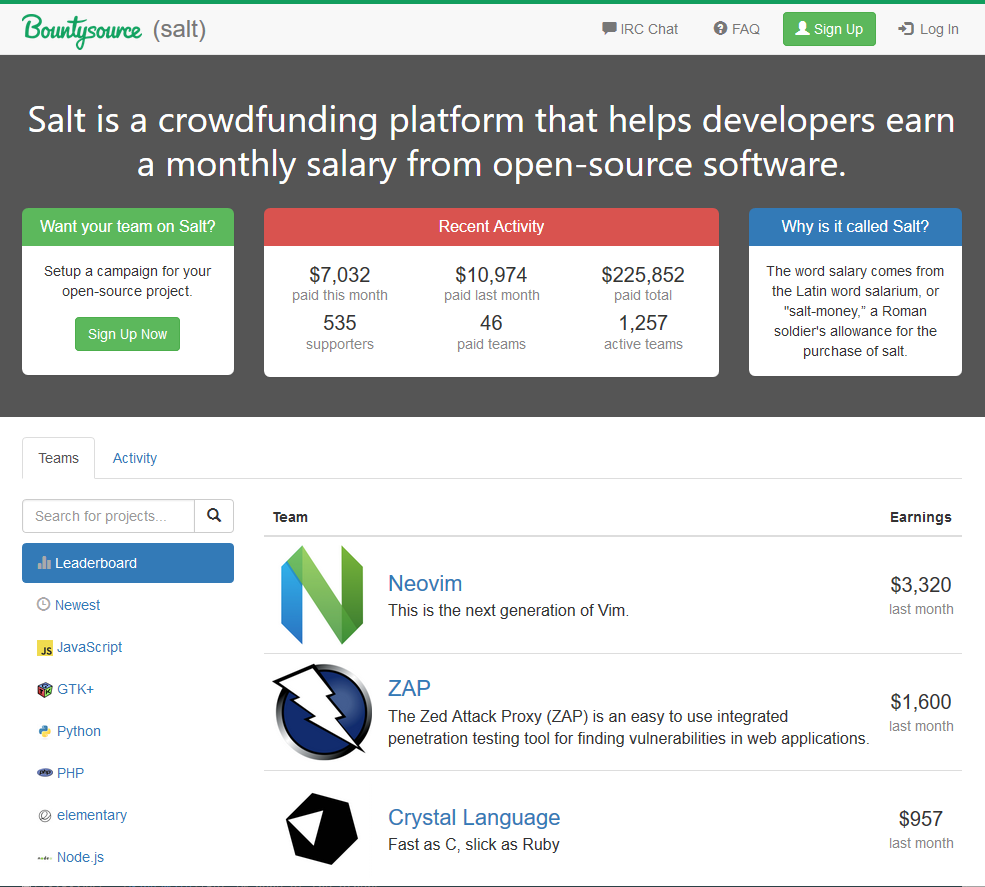Image resolution: width=985 pixels, height=887 pixels.
Task: Filter teams by Python
Action: [69, 731]
